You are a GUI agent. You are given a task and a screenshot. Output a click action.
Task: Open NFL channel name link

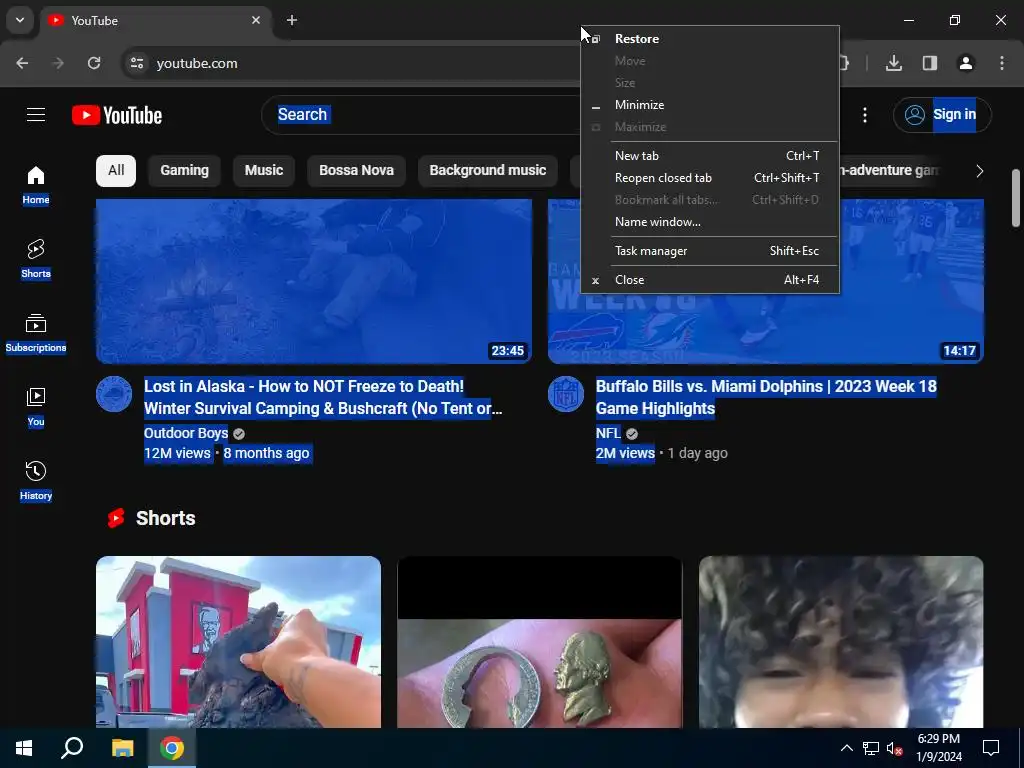pyautogui.click(x=608, y=433)
